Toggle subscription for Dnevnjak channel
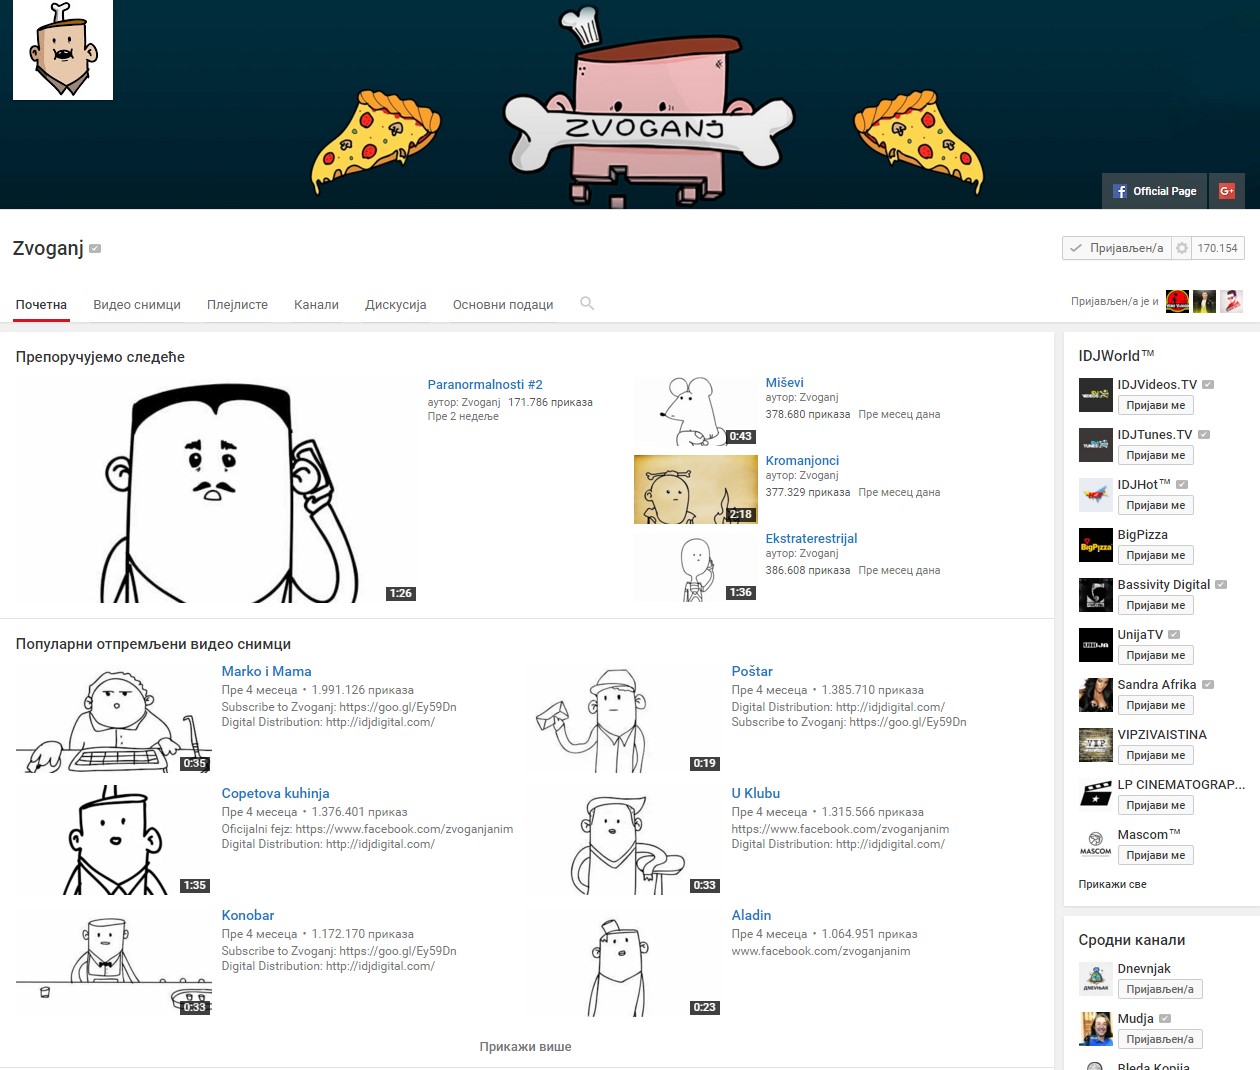Viewport: 1260px width, 1070px height. (1159, 989)
